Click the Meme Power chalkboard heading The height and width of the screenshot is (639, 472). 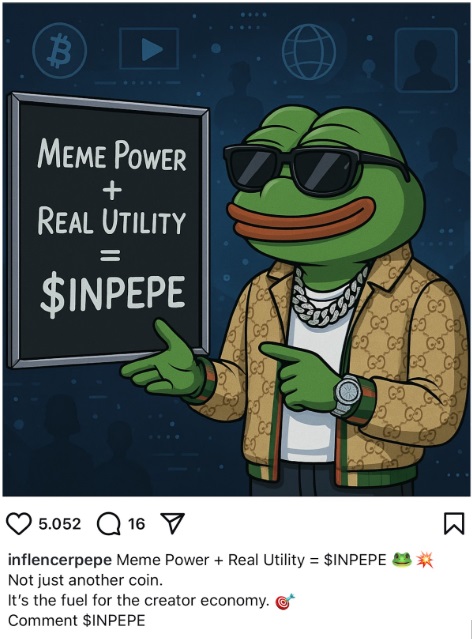point(112,155)
